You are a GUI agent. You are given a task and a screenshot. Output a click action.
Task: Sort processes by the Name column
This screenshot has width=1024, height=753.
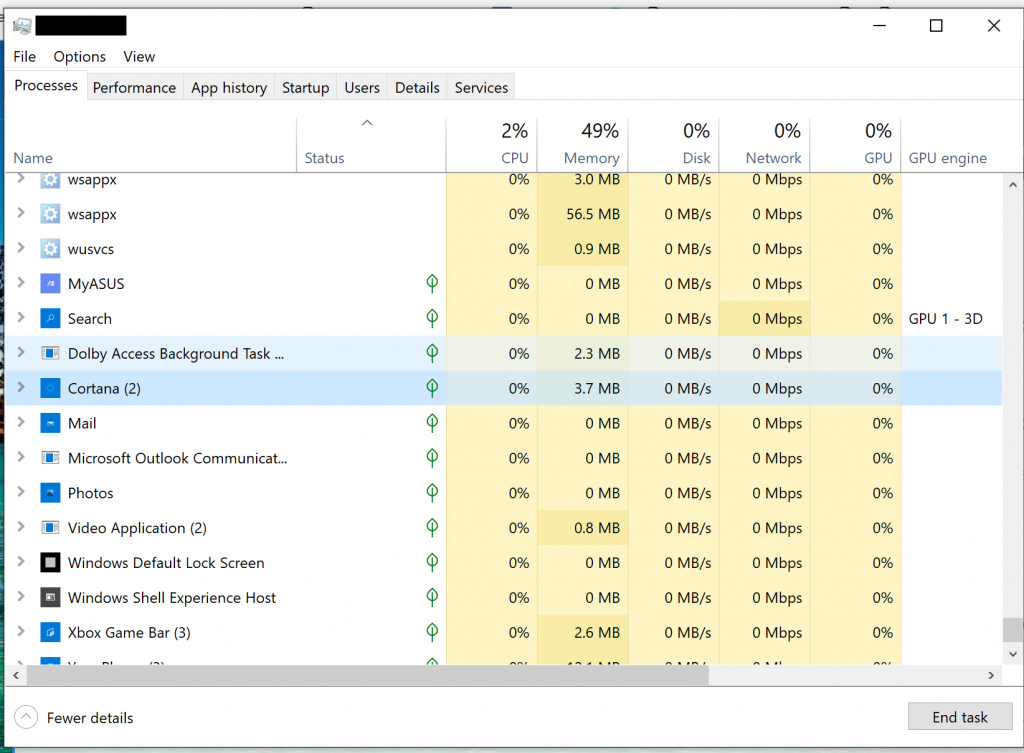(x=150, y=145)
